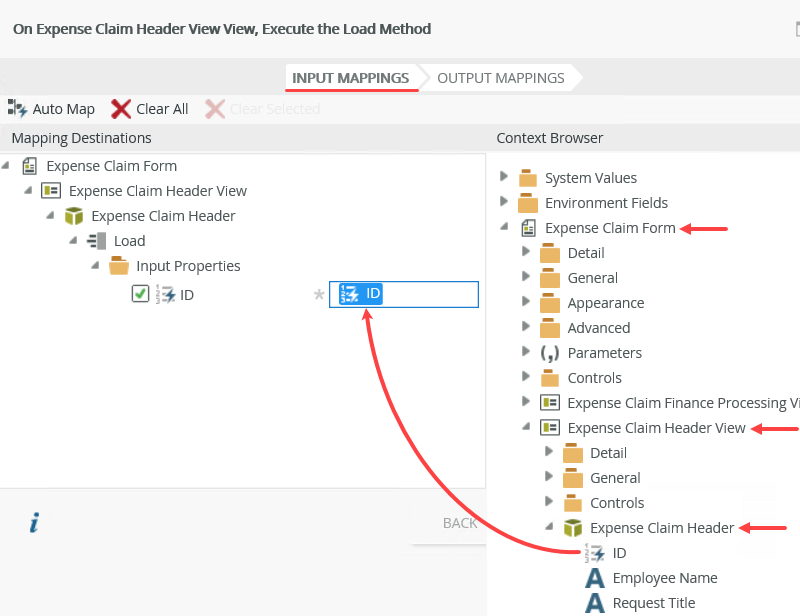
Task: Click the Request Title field icon
Action: coord(595,603)
